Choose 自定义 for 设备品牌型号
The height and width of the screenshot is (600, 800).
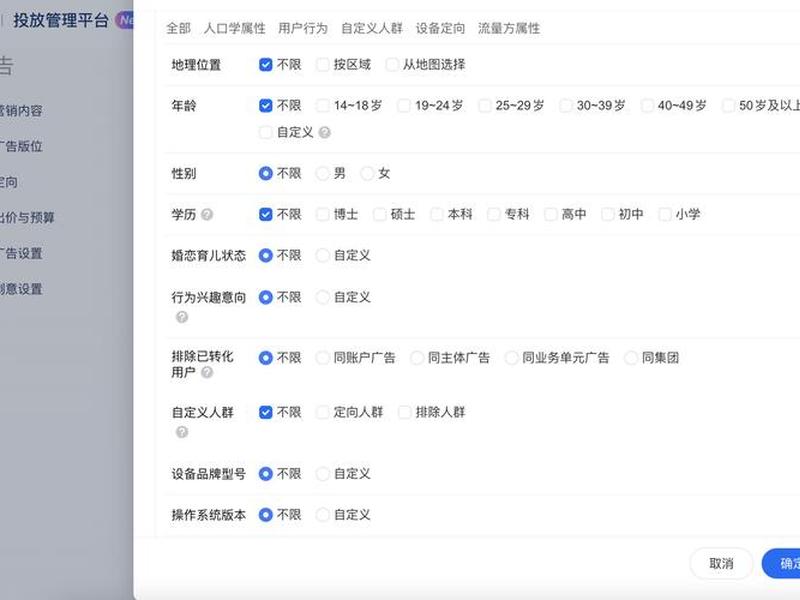tap(322, 474)
